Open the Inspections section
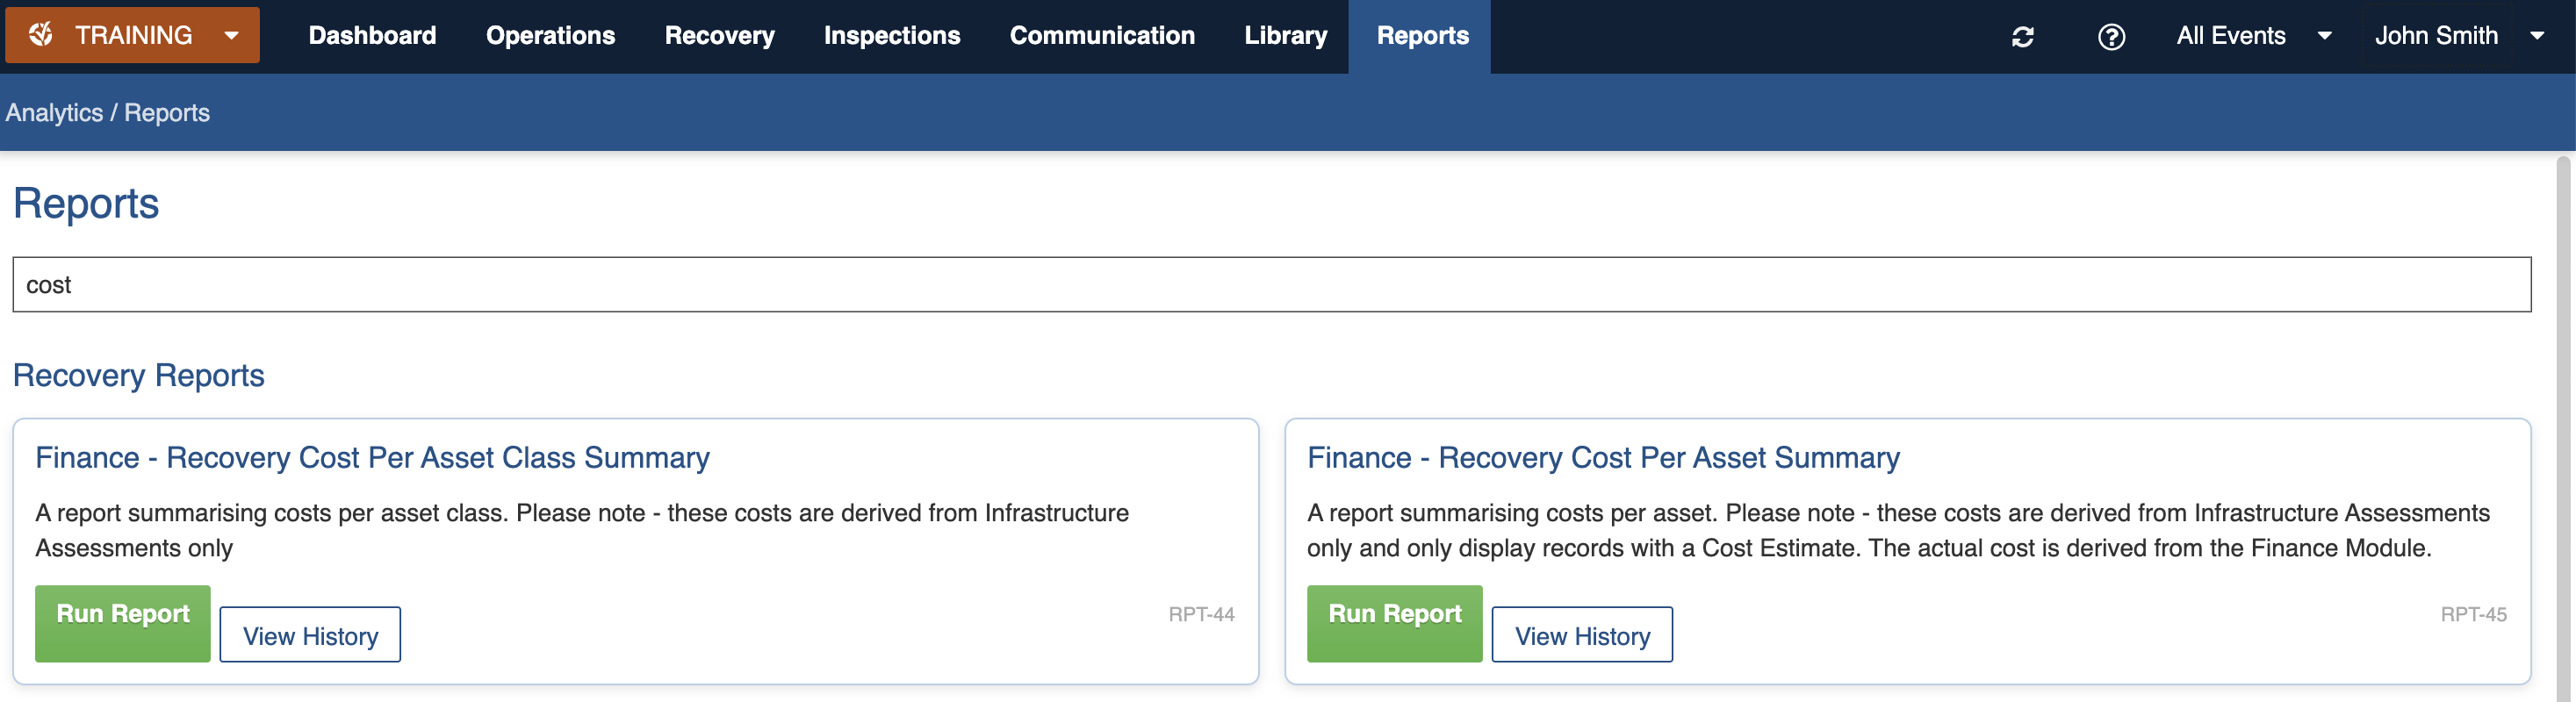The width and height of the screenshot is (2576, 702). coord(891,36)
